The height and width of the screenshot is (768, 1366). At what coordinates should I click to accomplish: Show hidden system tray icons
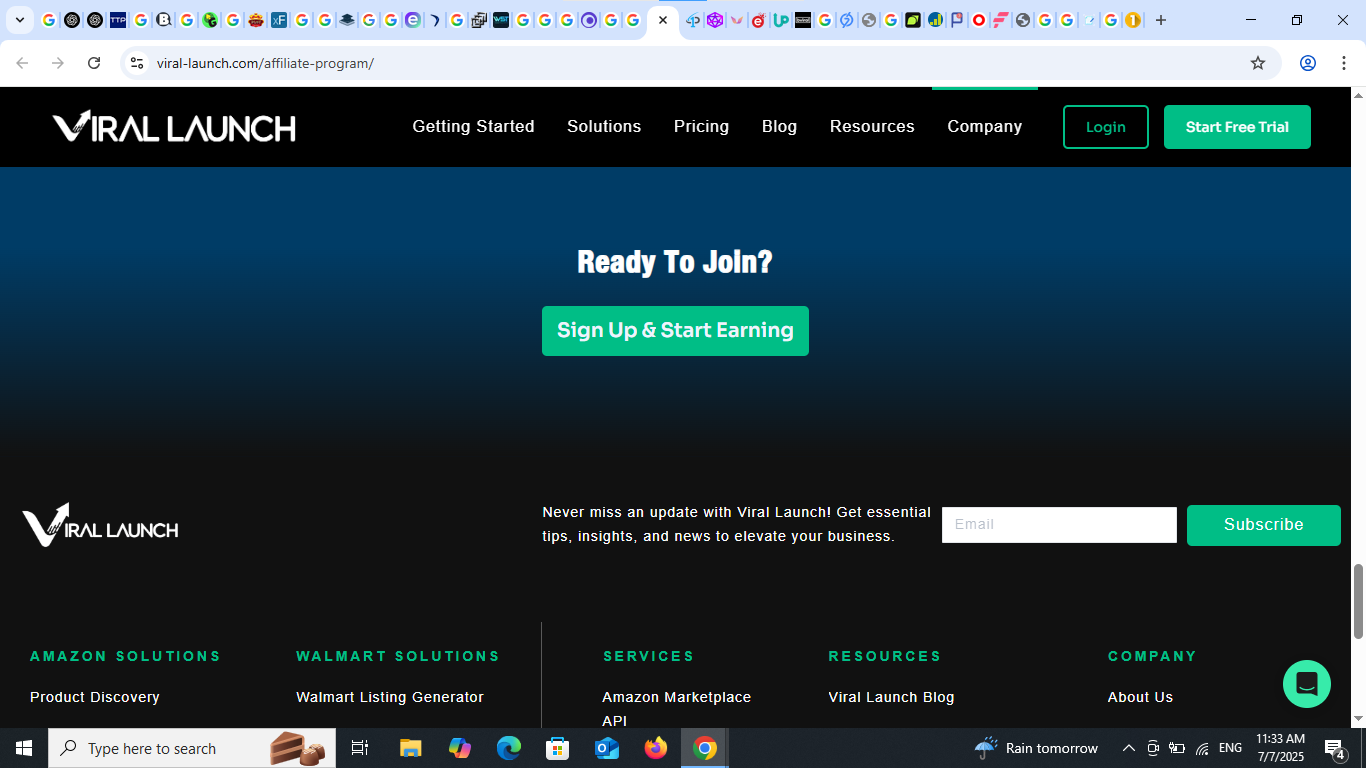[1129, 748]
